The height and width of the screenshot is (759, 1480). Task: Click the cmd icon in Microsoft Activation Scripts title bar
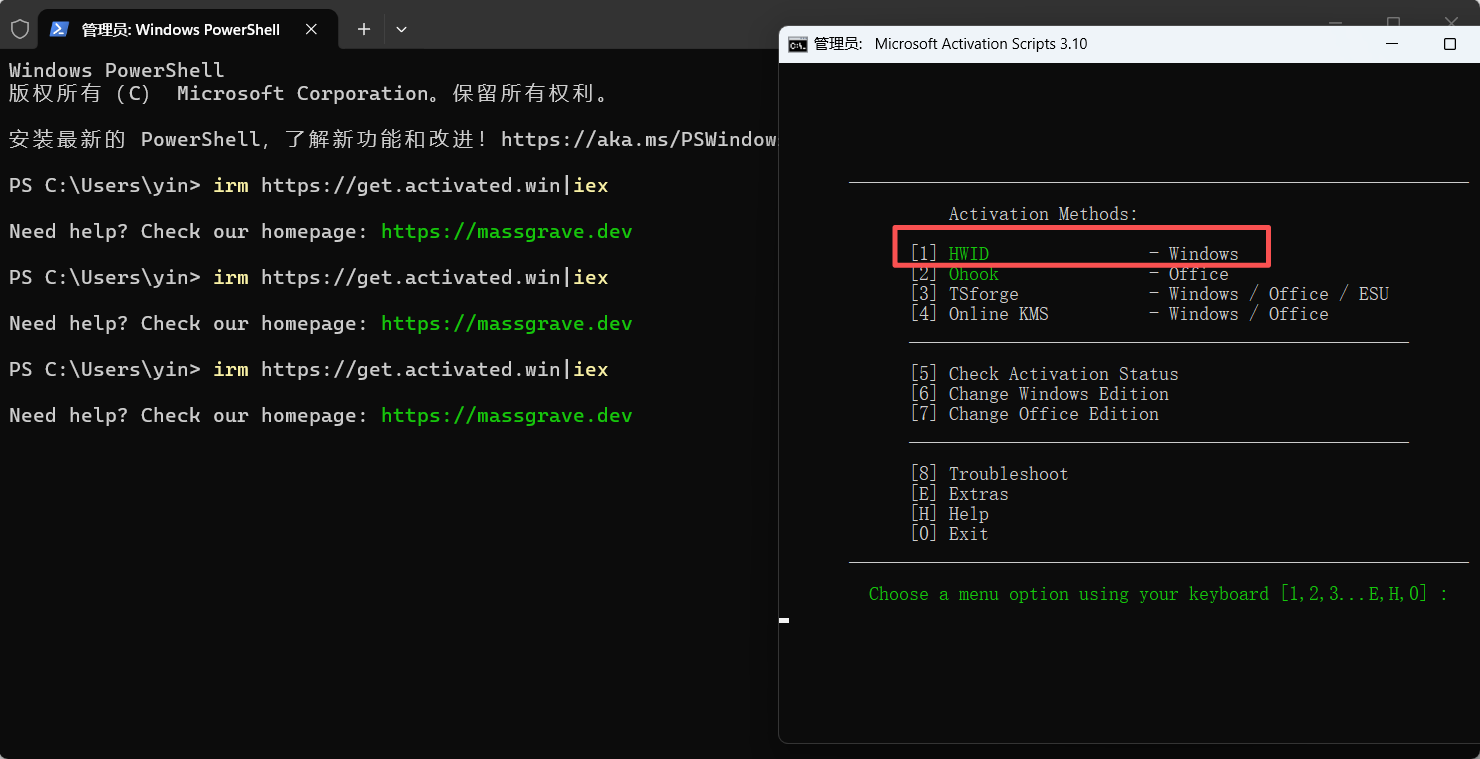coord(797,44)
